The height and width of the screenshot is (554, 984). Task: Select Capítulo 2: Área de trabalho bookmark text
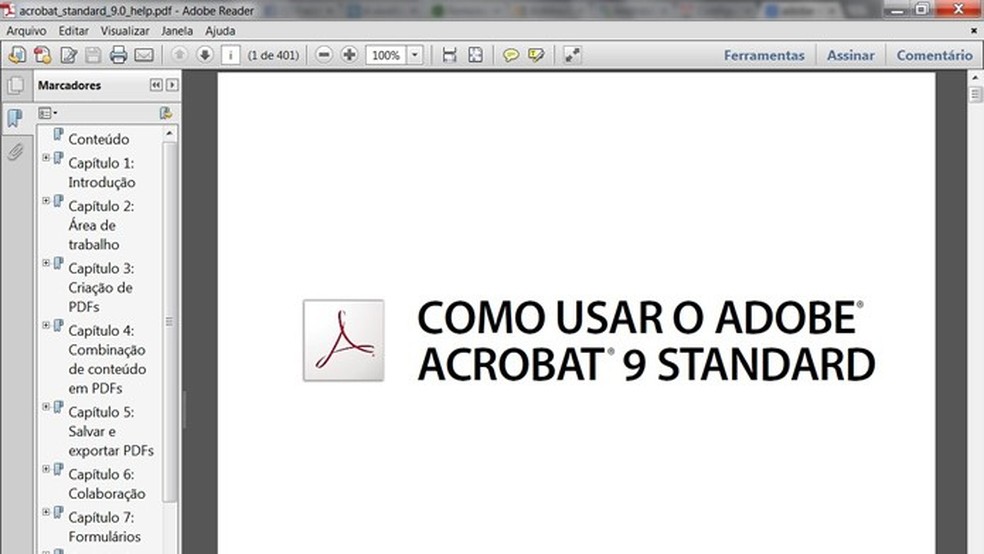pyautogui.click(x=101, y=225)
